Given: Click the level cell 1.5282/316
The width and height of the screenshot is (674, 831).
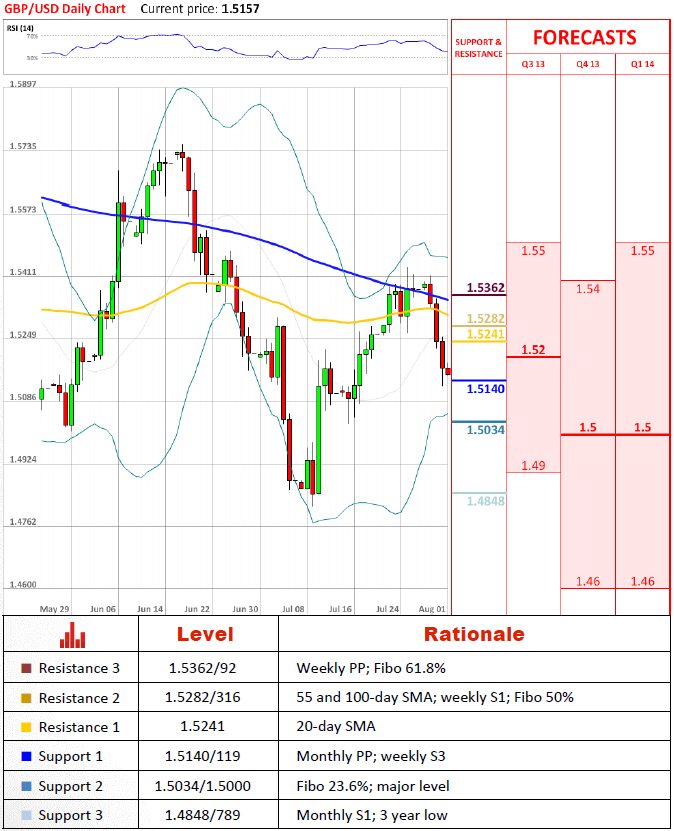Looking at the screenshot, I should coord(202,697).
